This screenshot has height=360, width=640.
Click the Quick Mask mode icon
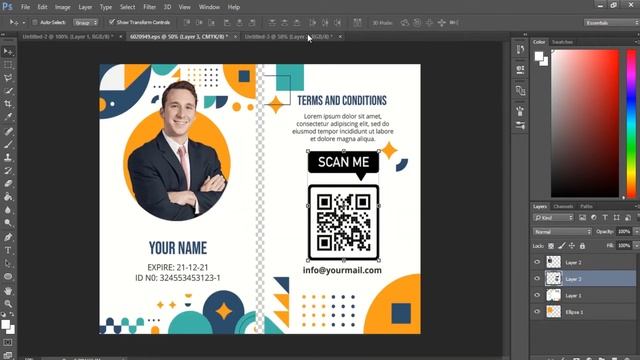(8, 342)
